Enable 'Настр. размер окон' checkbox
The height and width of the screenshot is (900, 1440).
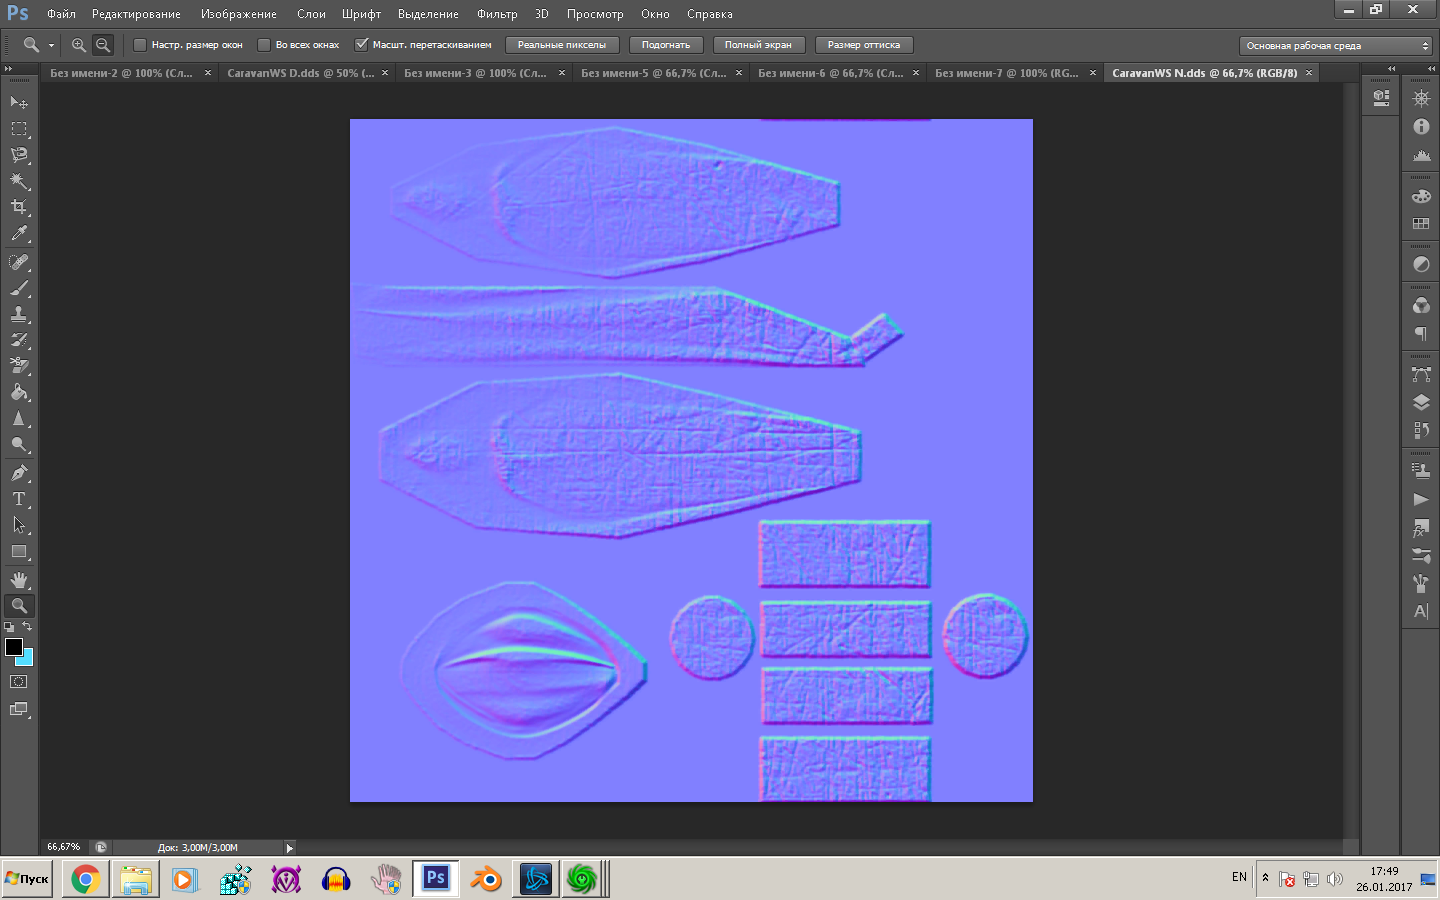(140, 45)
